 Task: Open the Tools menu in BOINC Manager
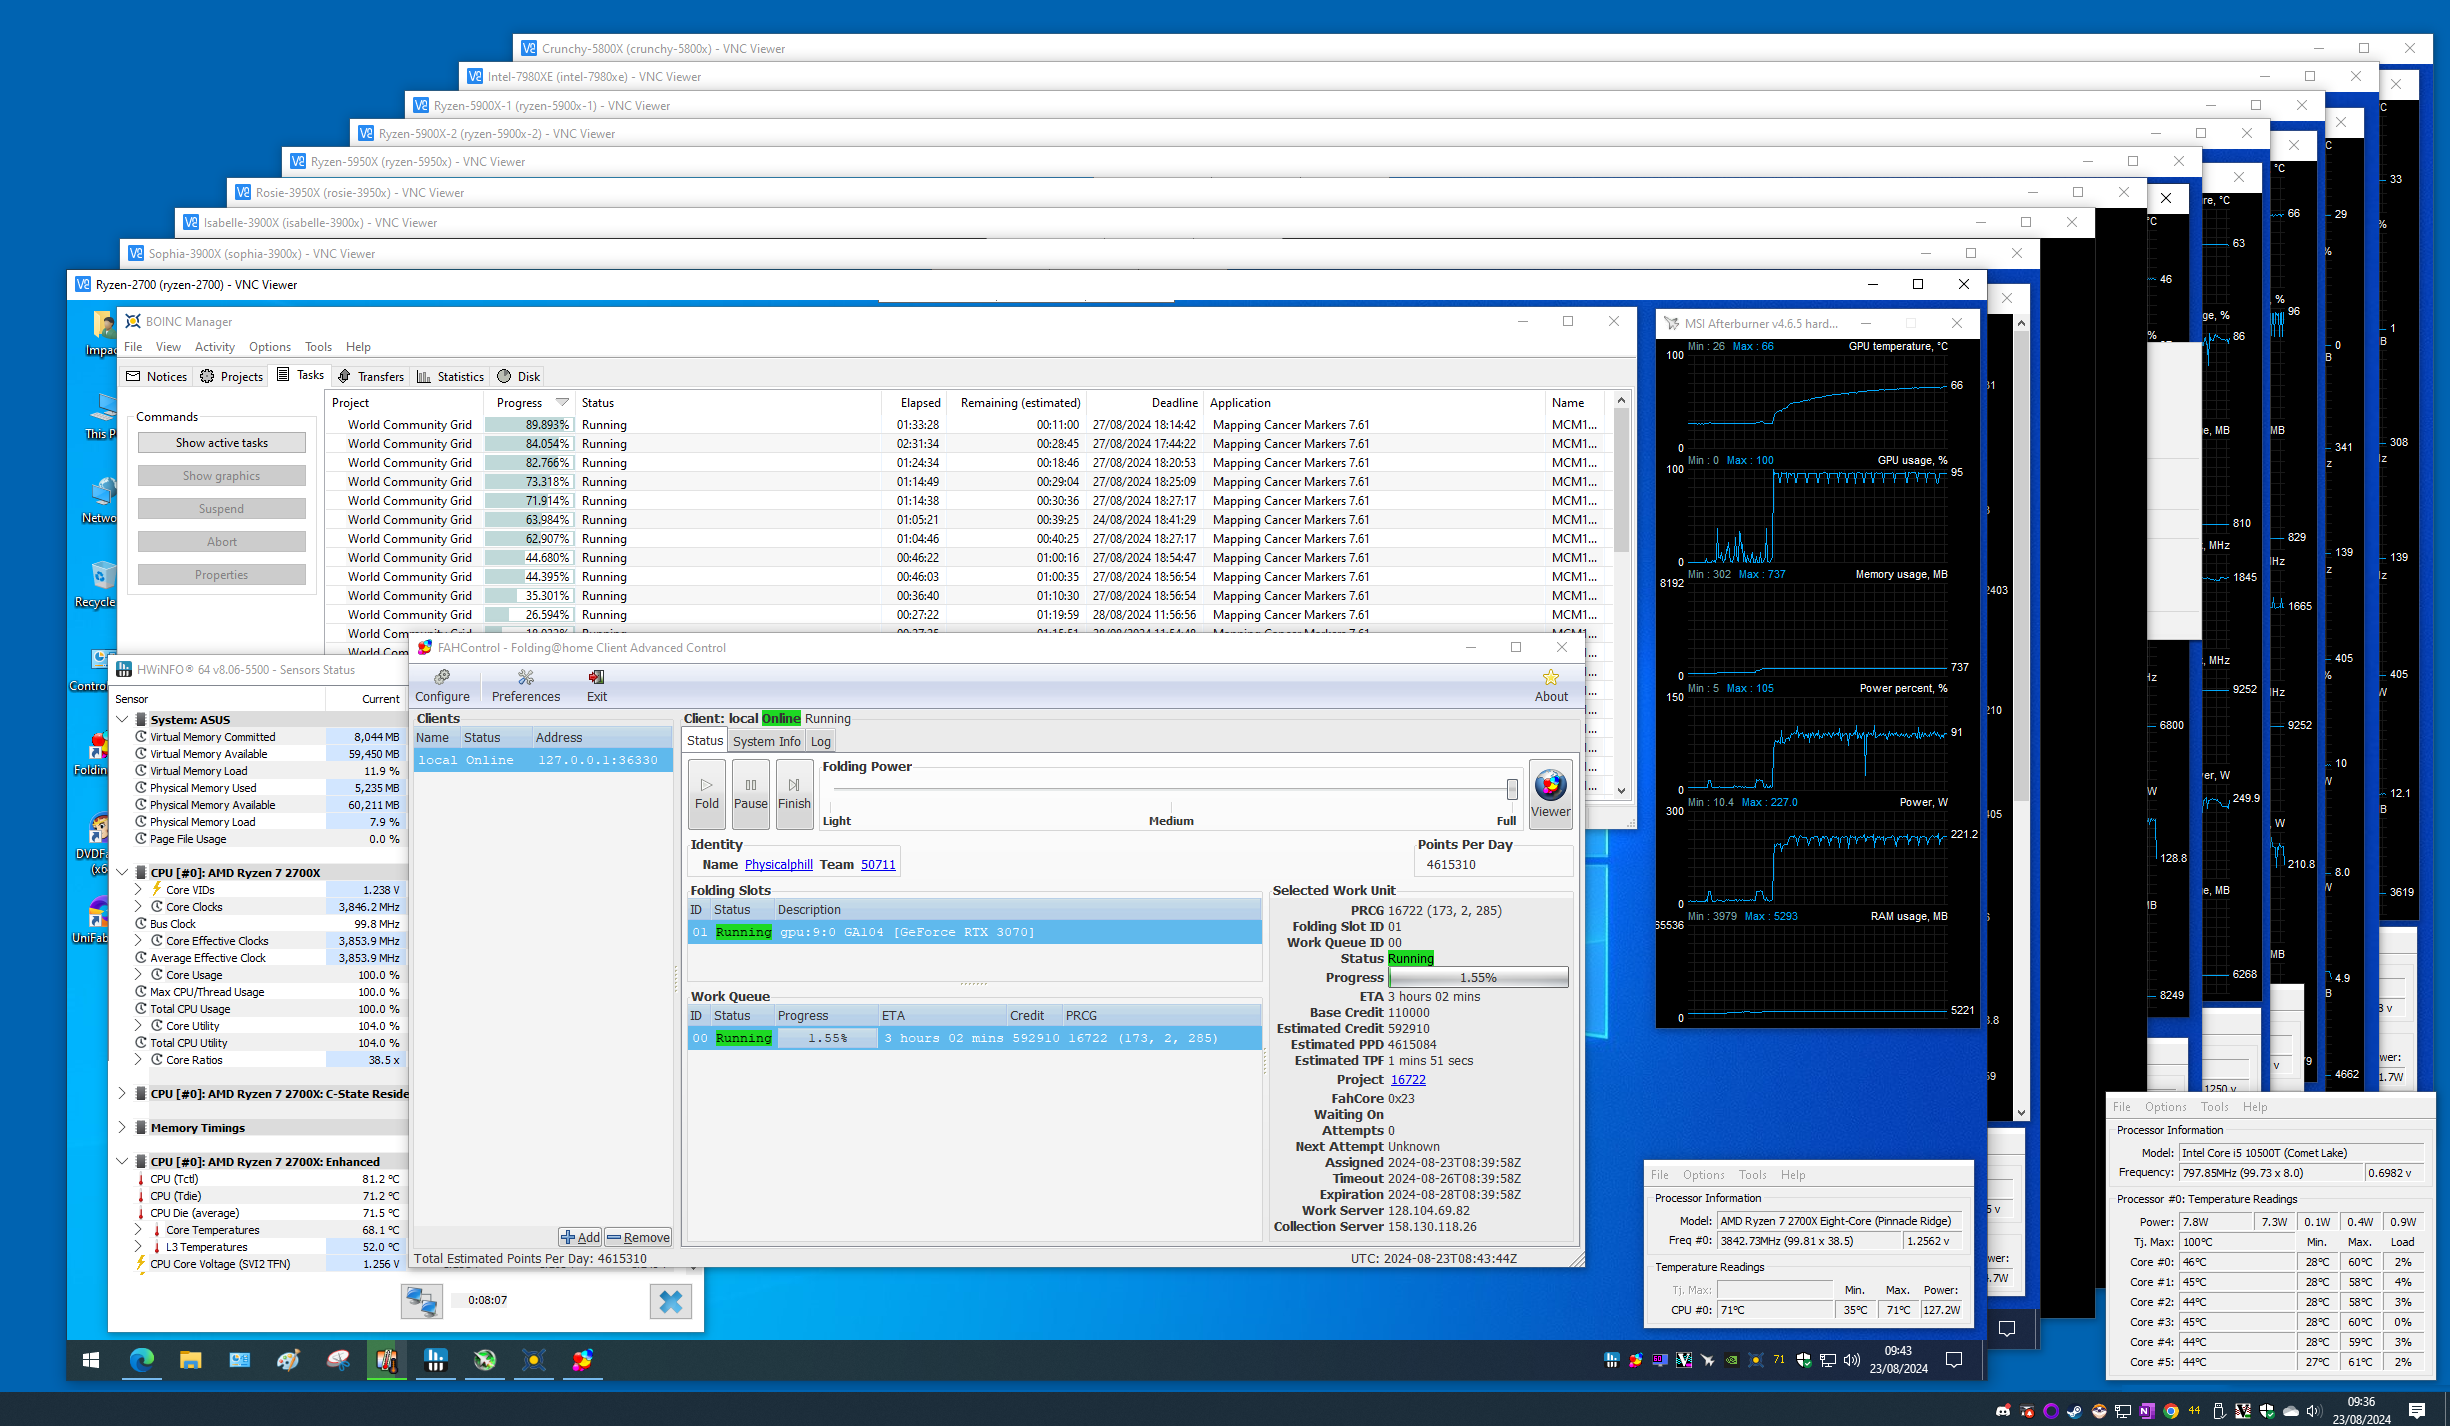pos(318,347)
